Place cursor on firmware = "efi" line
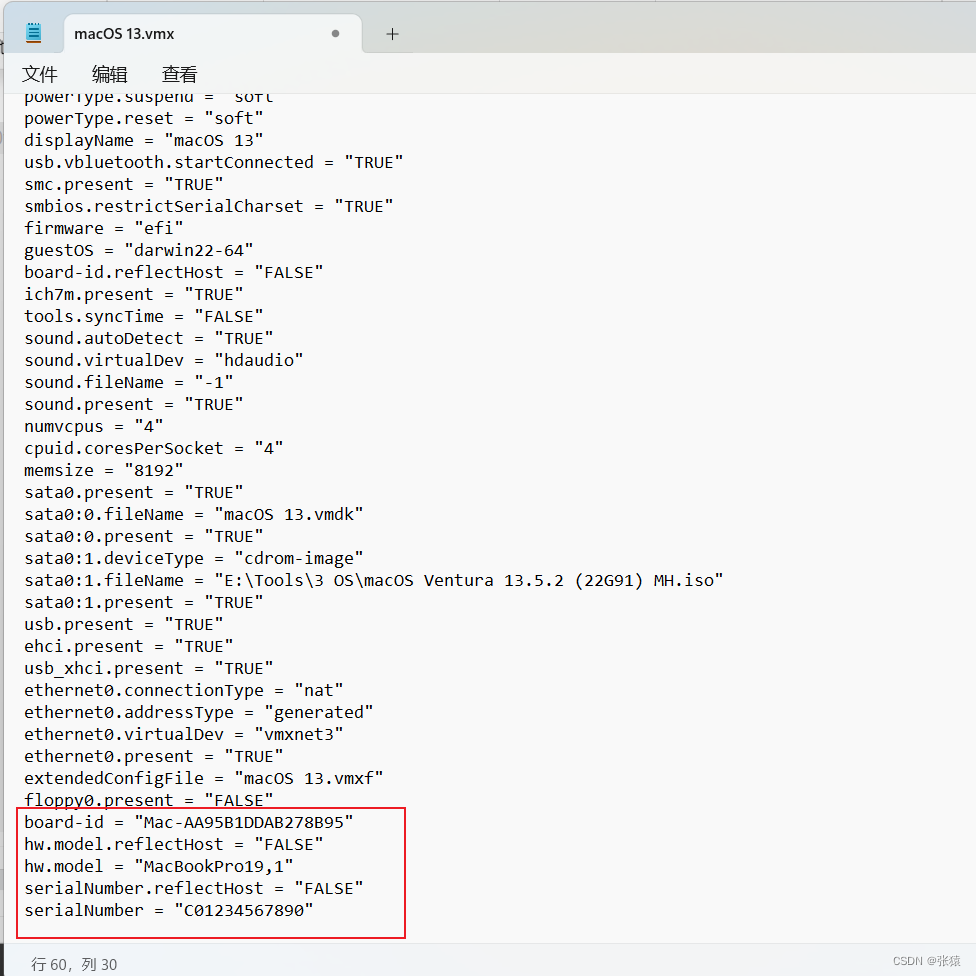Viewport: 976px width, 976px height. pos(104,228)
